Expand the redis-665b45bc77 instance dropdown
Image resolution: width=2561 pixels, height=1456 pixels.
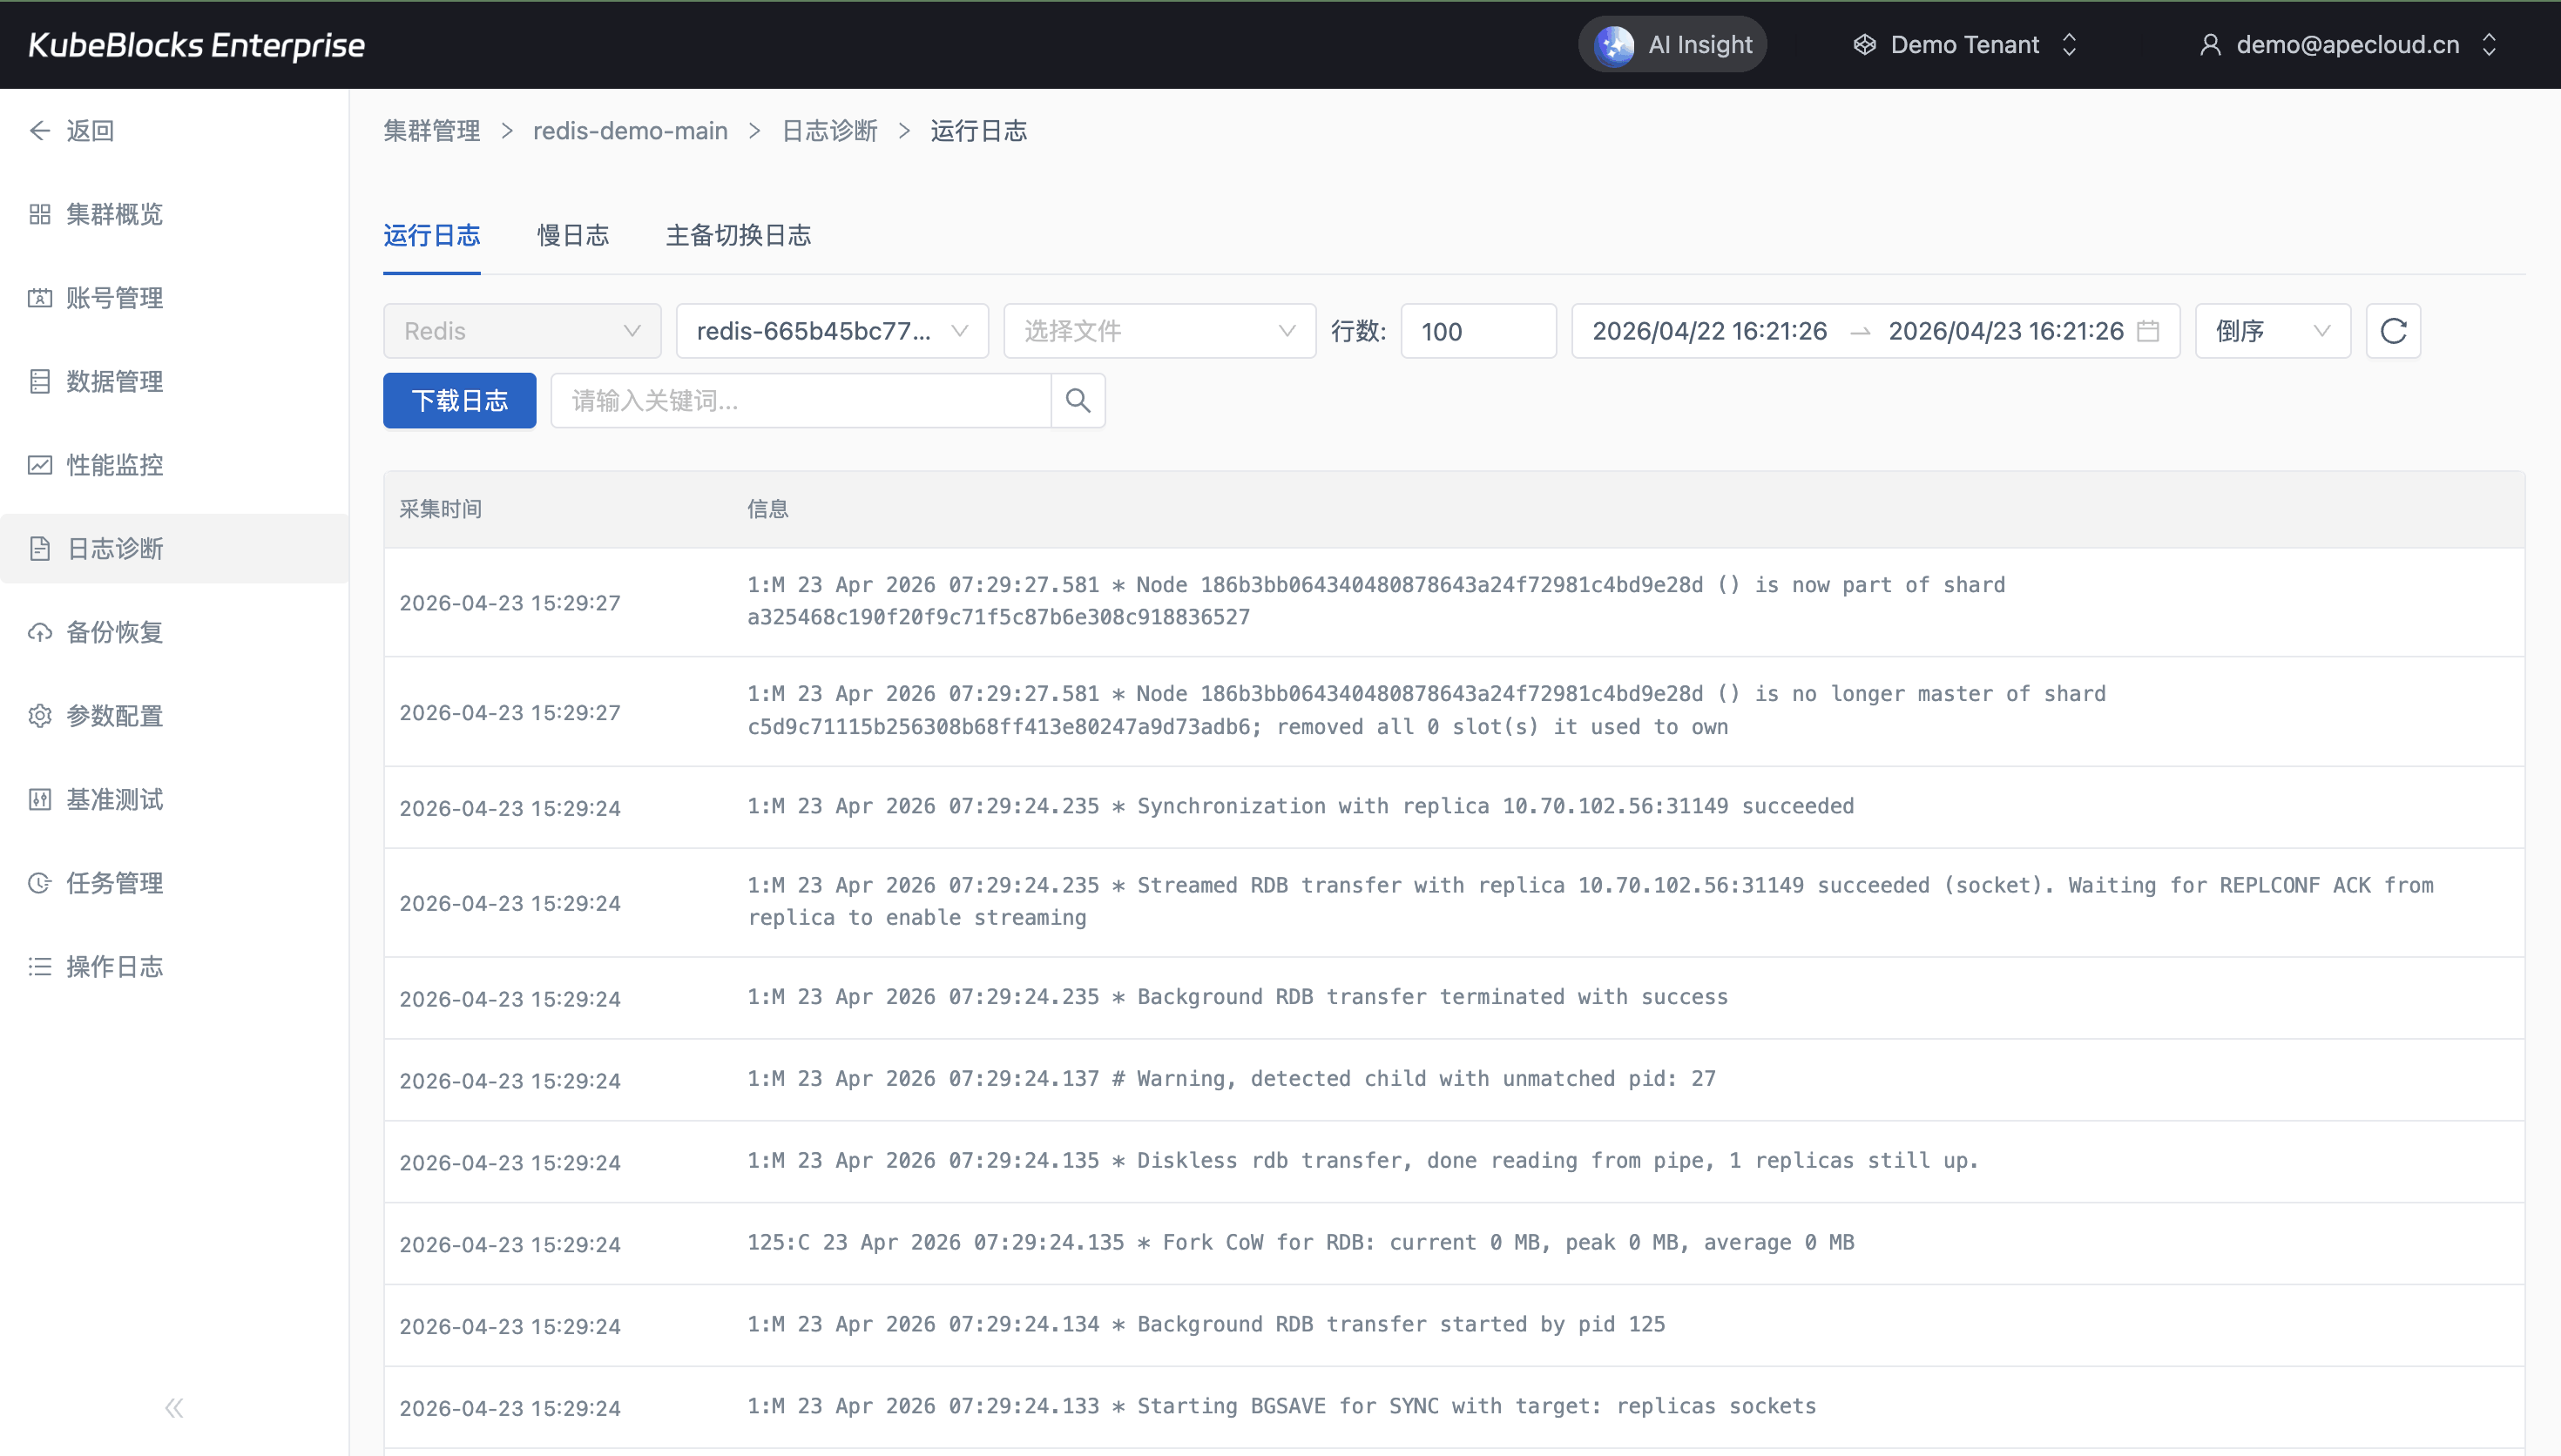[831, 331]
